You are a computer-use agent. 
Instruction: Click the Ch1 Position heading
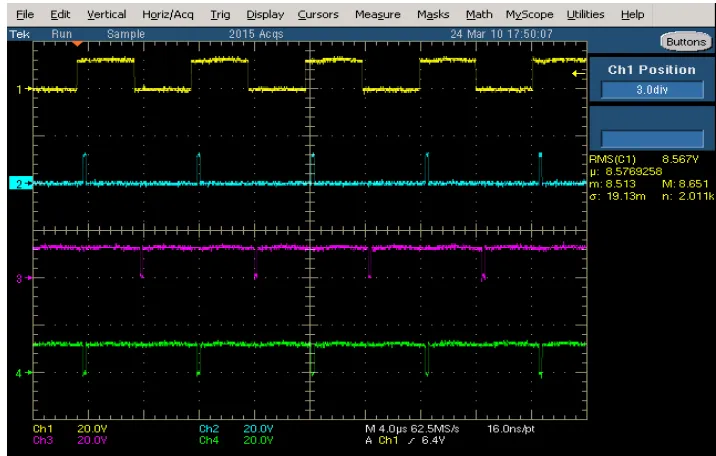click(x=652, y=69)
